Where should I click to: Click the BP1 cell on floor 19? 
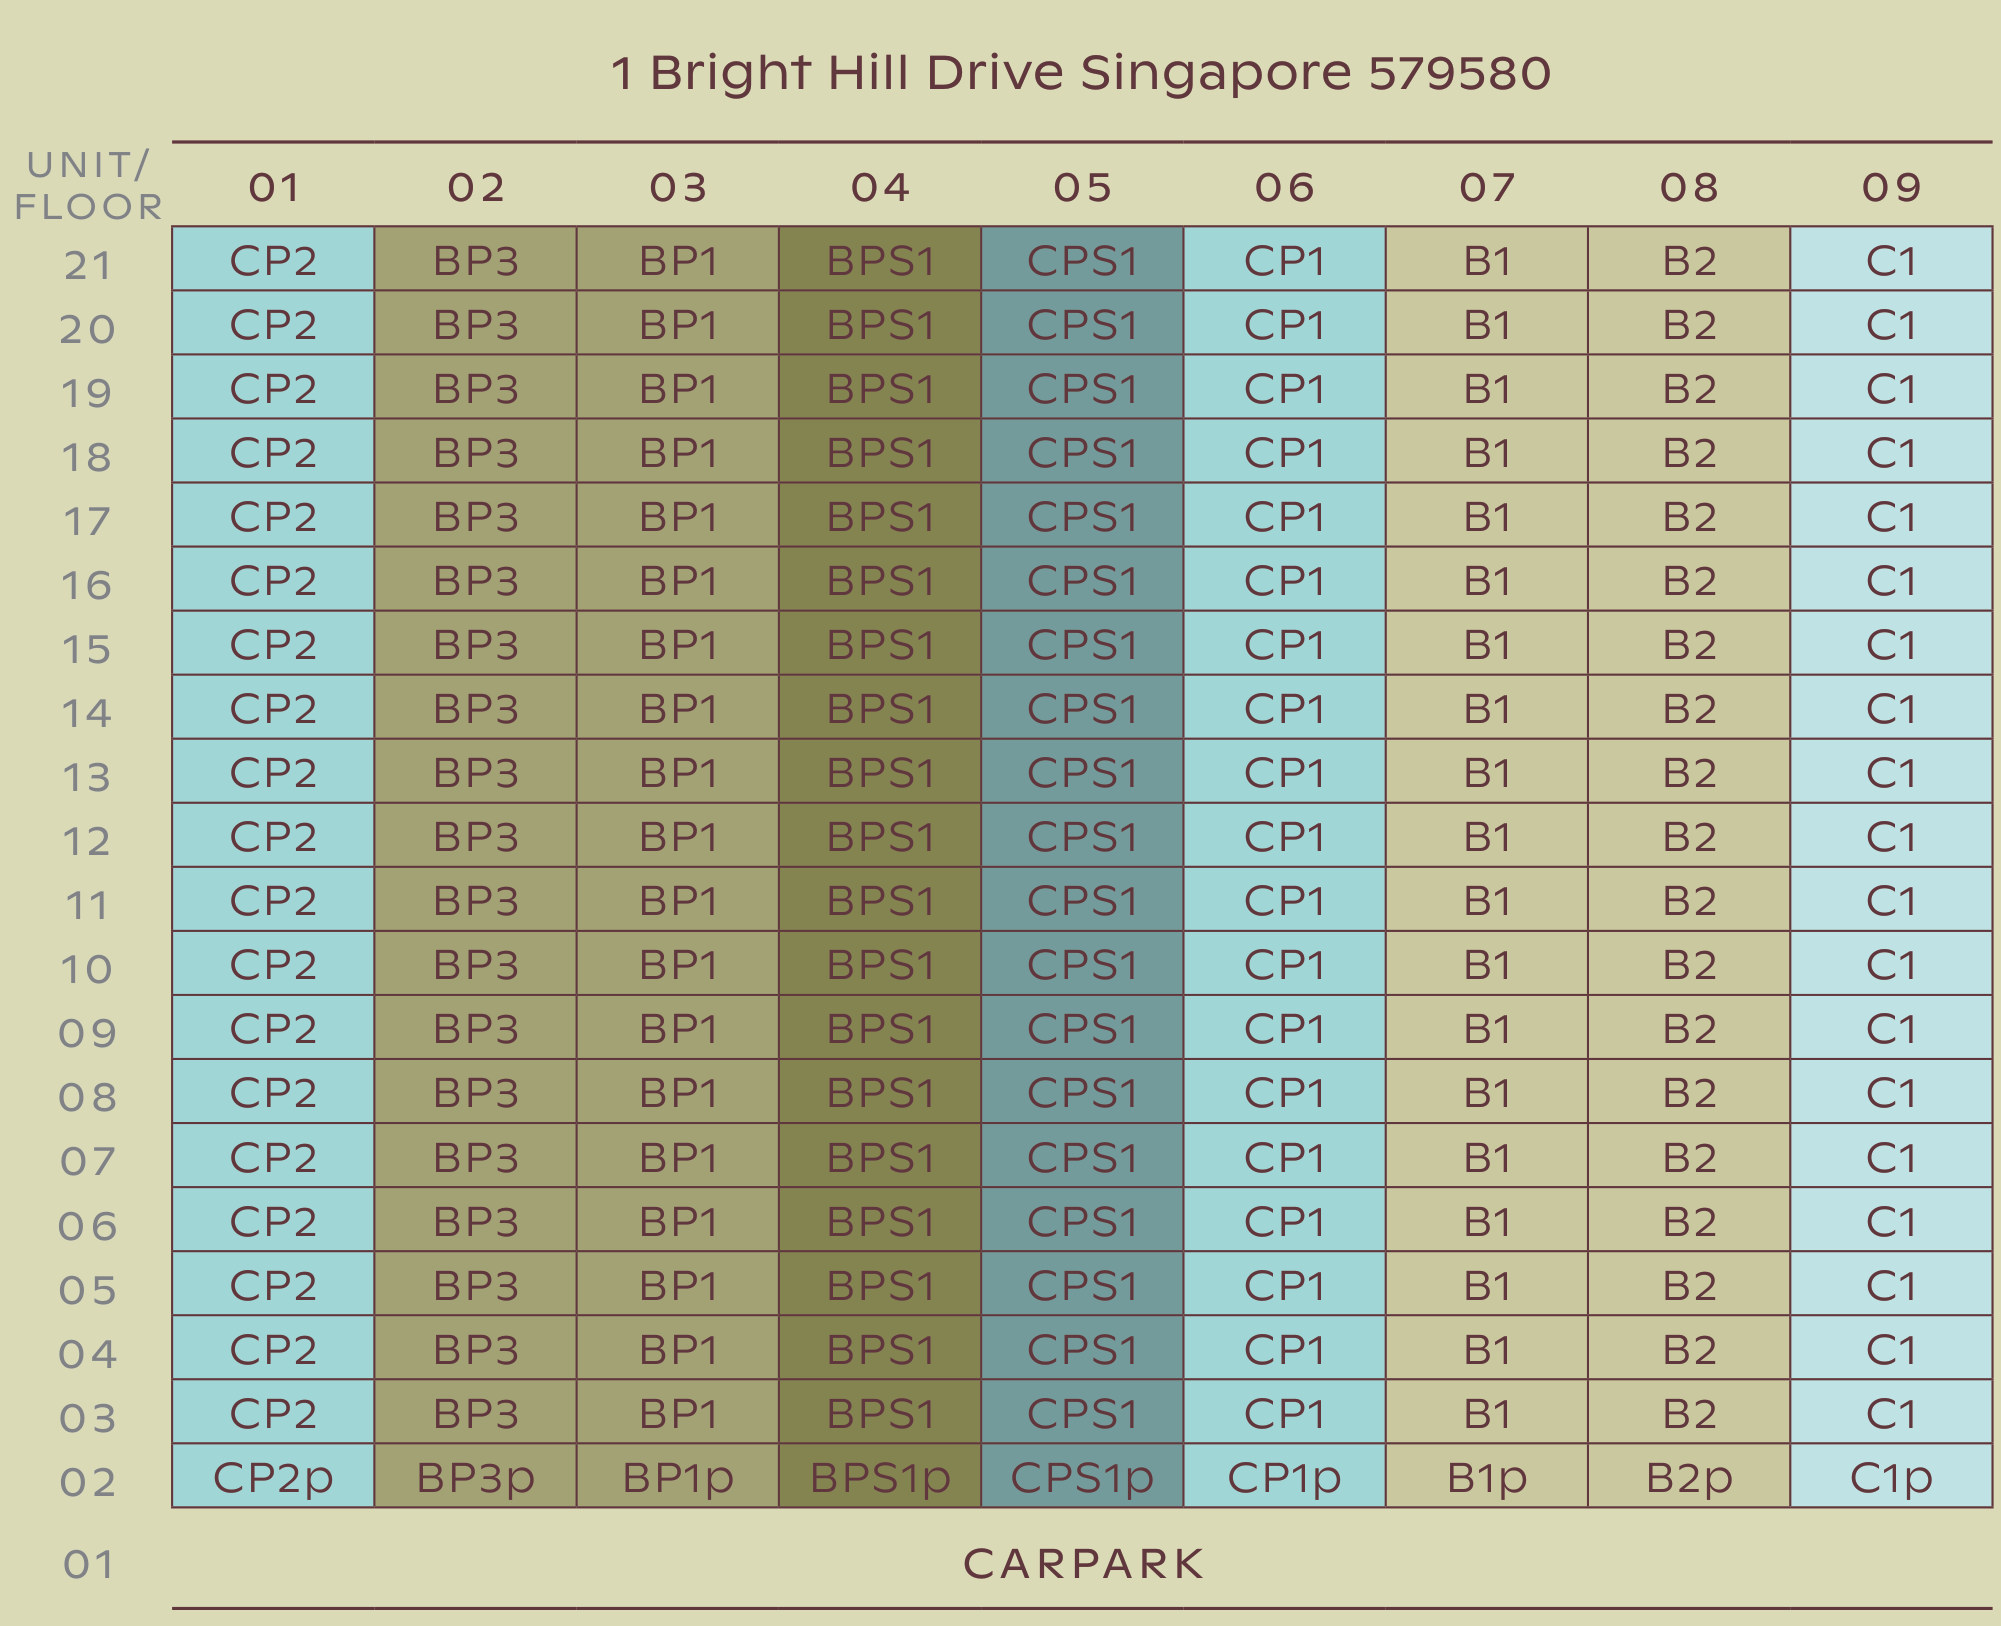(x=678, y=387)
